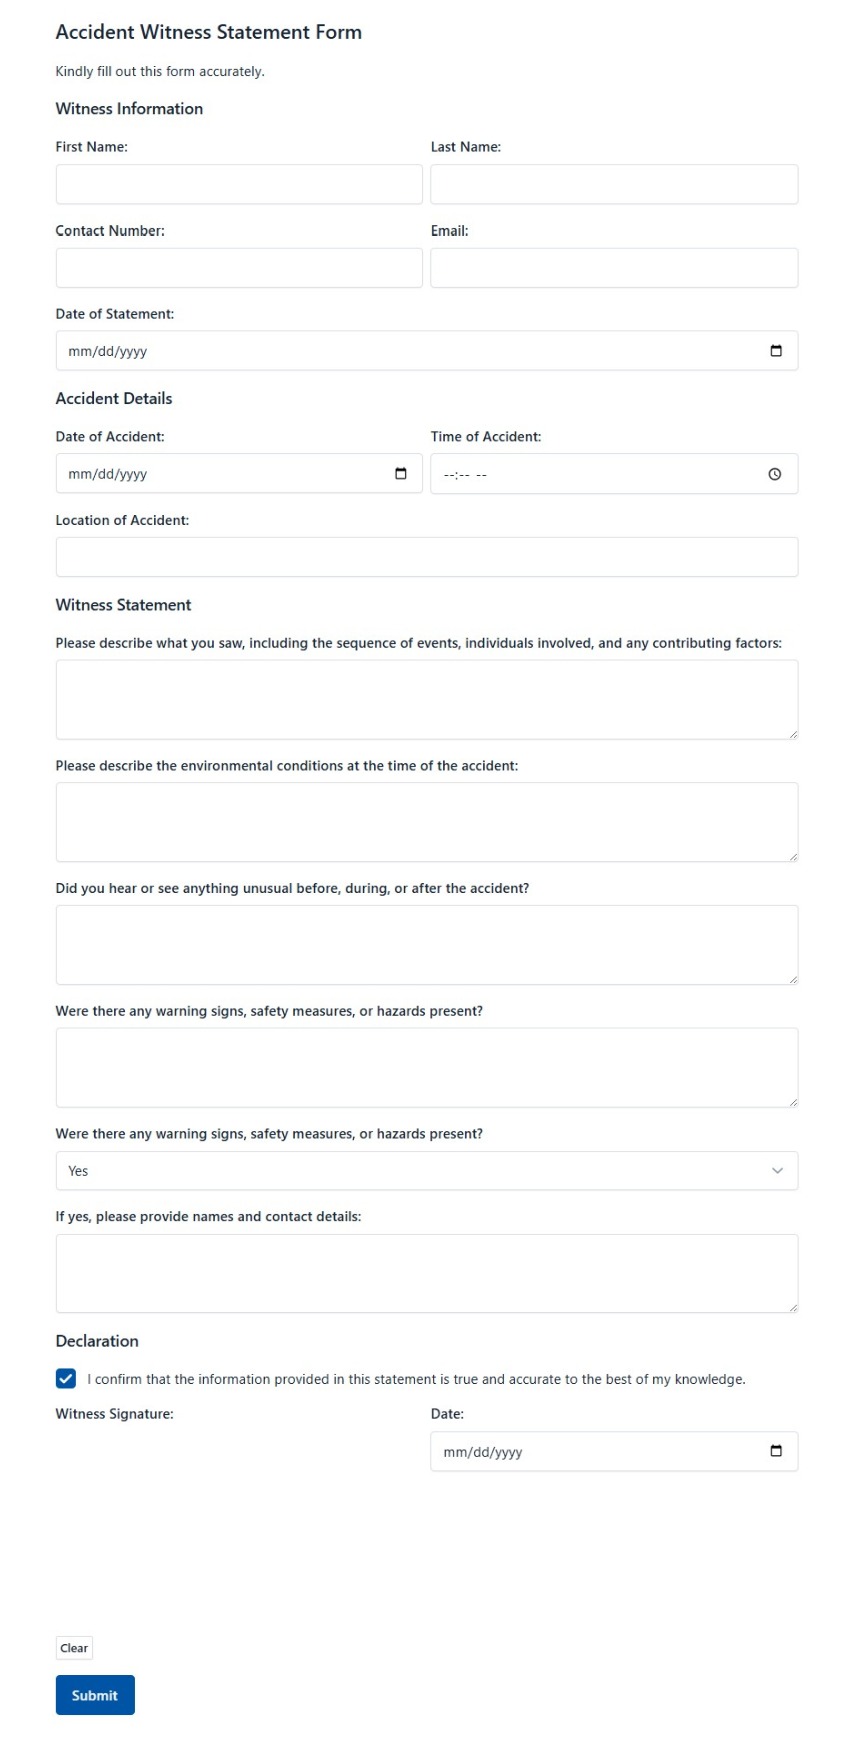The width and height of the screenshot is (864, 1754).
Task: Click the names and contact details textarea
Action: [427, 1272]
